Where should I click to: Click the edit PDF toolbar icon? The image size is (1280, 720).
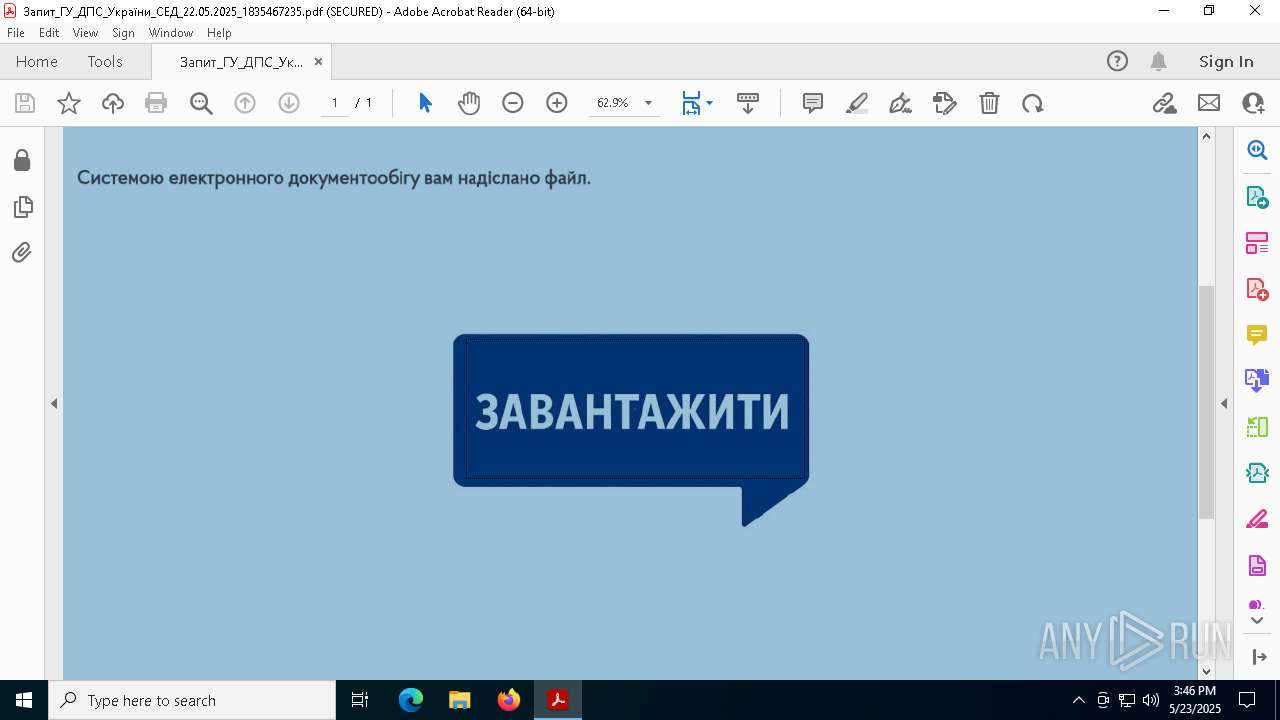pyautogui.click(x=945, y=103)
